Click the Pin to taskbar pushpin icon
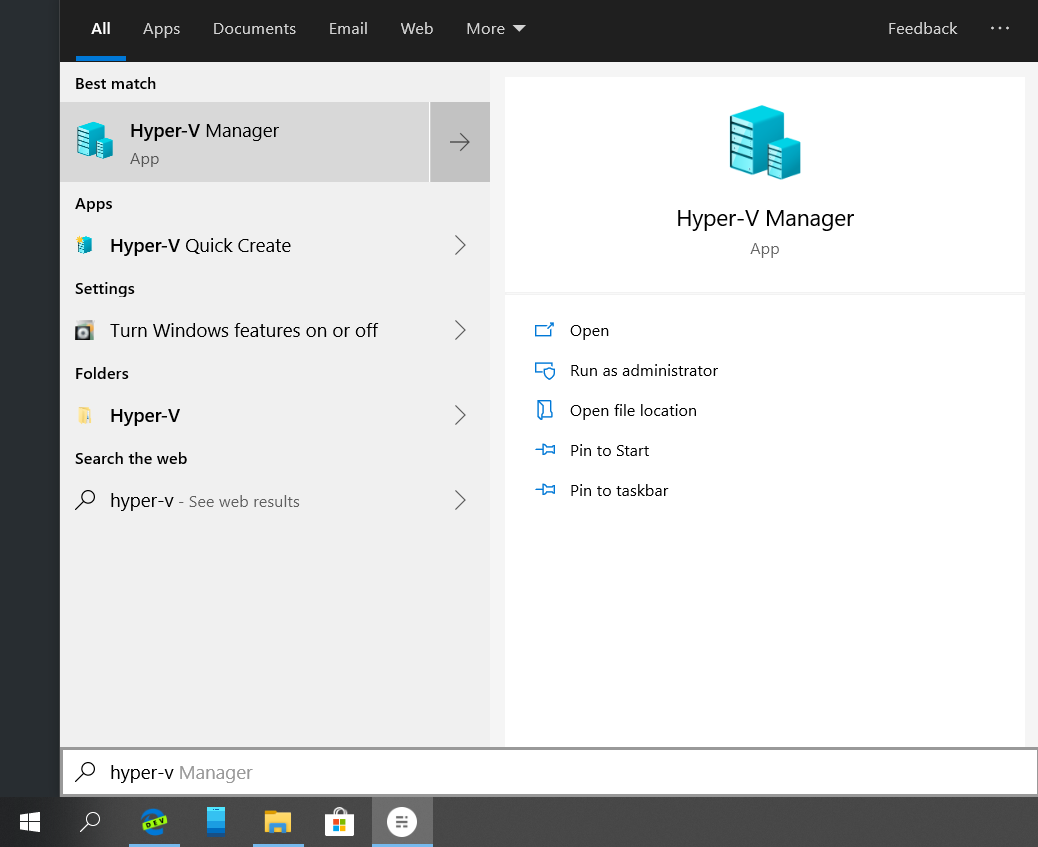 click(x=545, y=490)
